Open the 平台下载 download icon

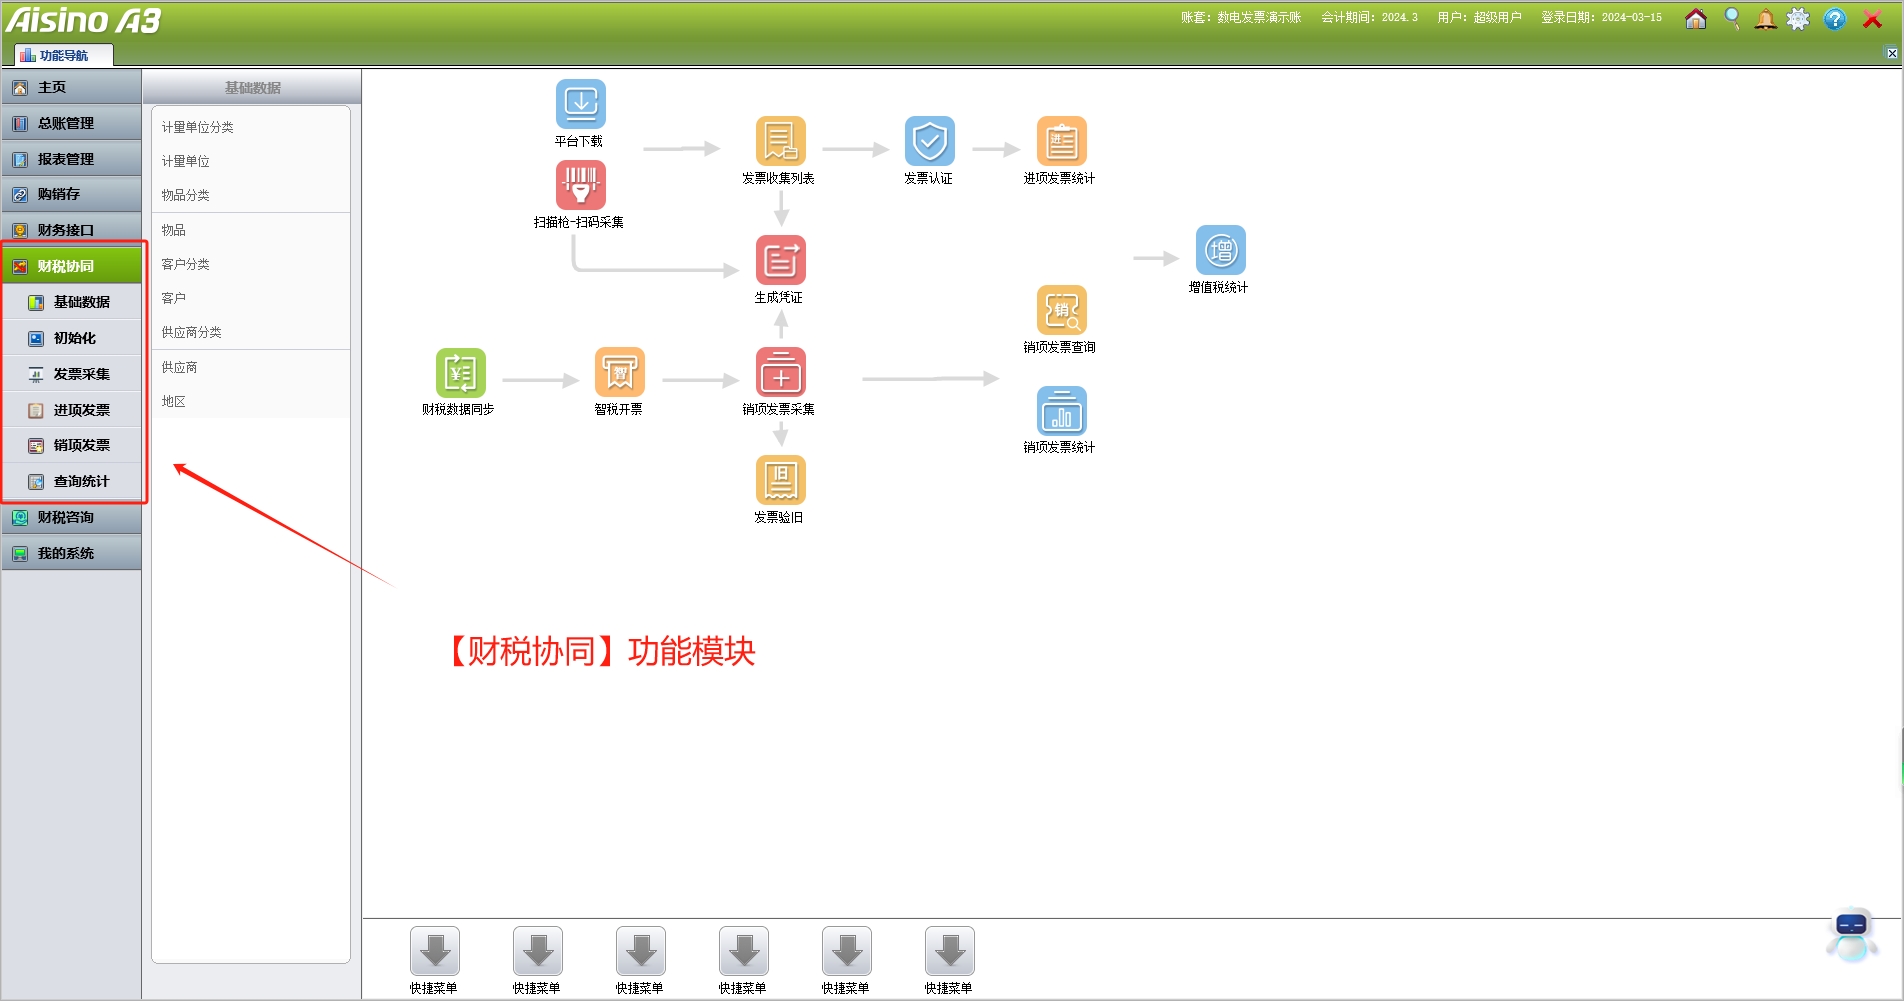pyautogui.click(x=580, y=104)
